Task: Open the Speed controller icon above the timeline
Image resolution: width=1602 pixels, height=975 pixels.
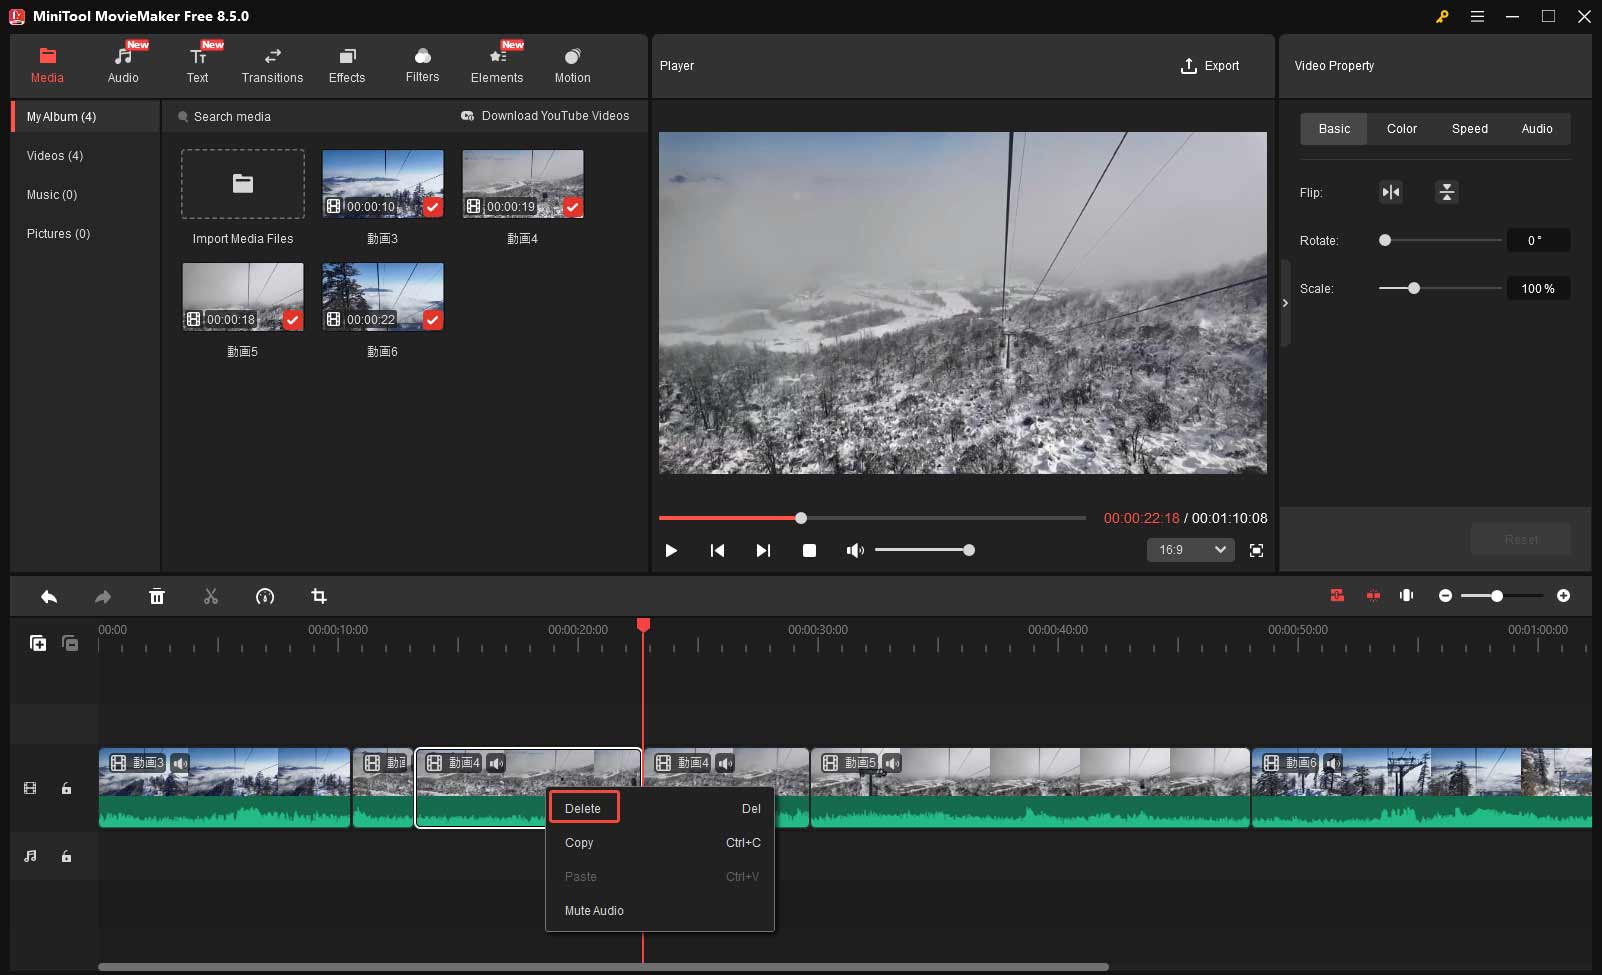Action: pos(265,596)
